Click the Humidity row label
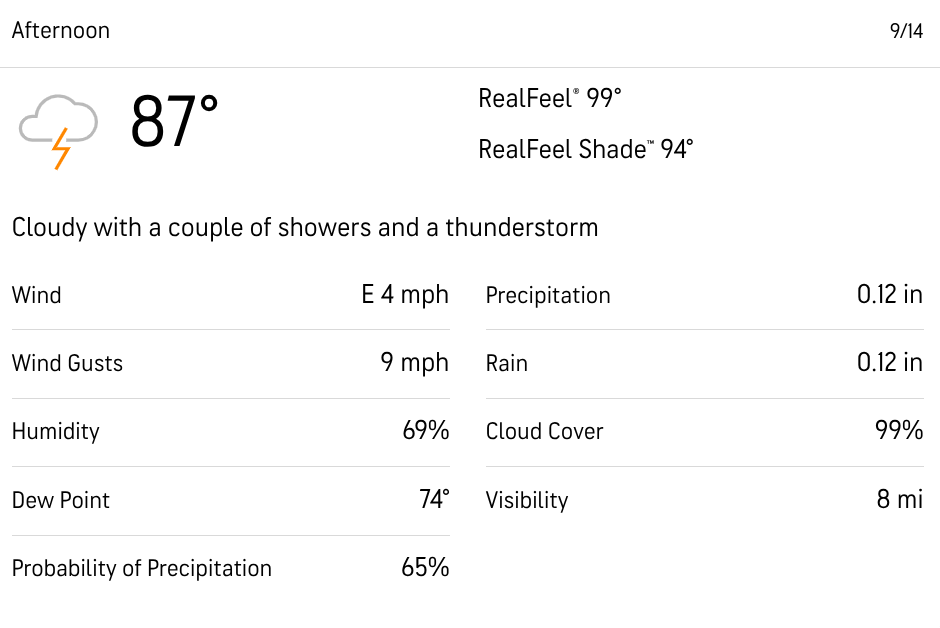 [56, 432]
